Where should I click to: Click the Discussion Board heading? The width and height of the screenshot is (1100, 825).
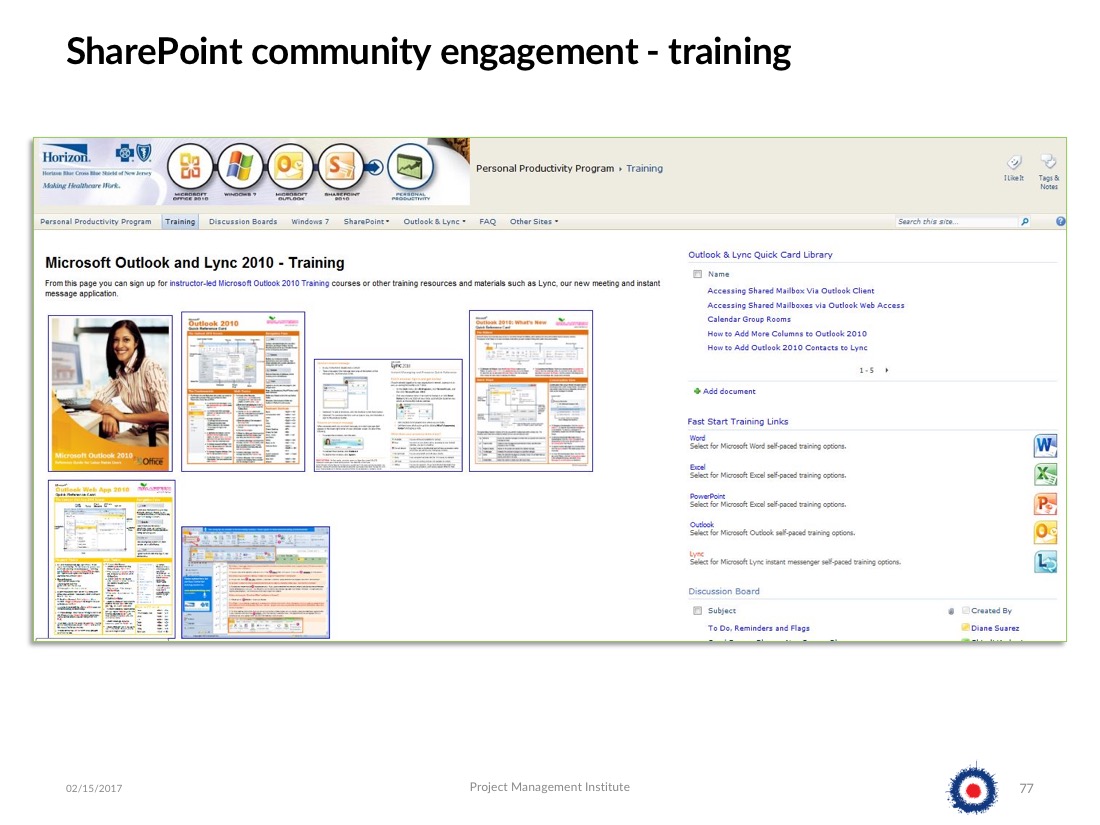click(x=723, y=591)
